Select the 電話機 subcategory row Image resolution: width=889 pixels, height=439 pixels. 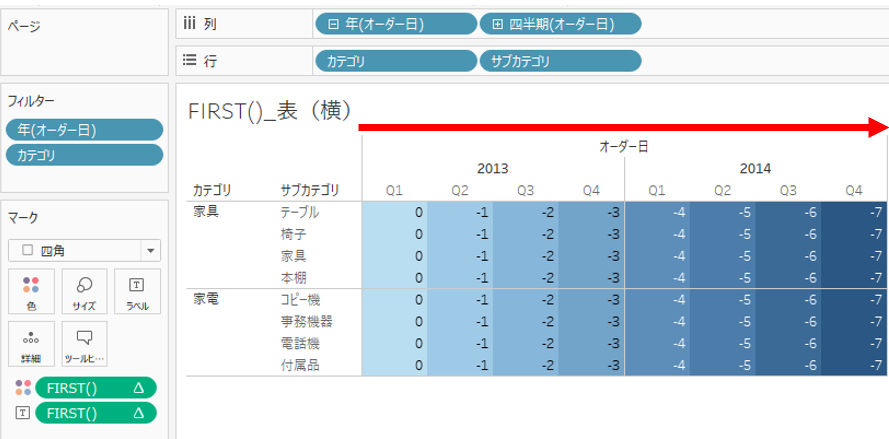(300, 344)
